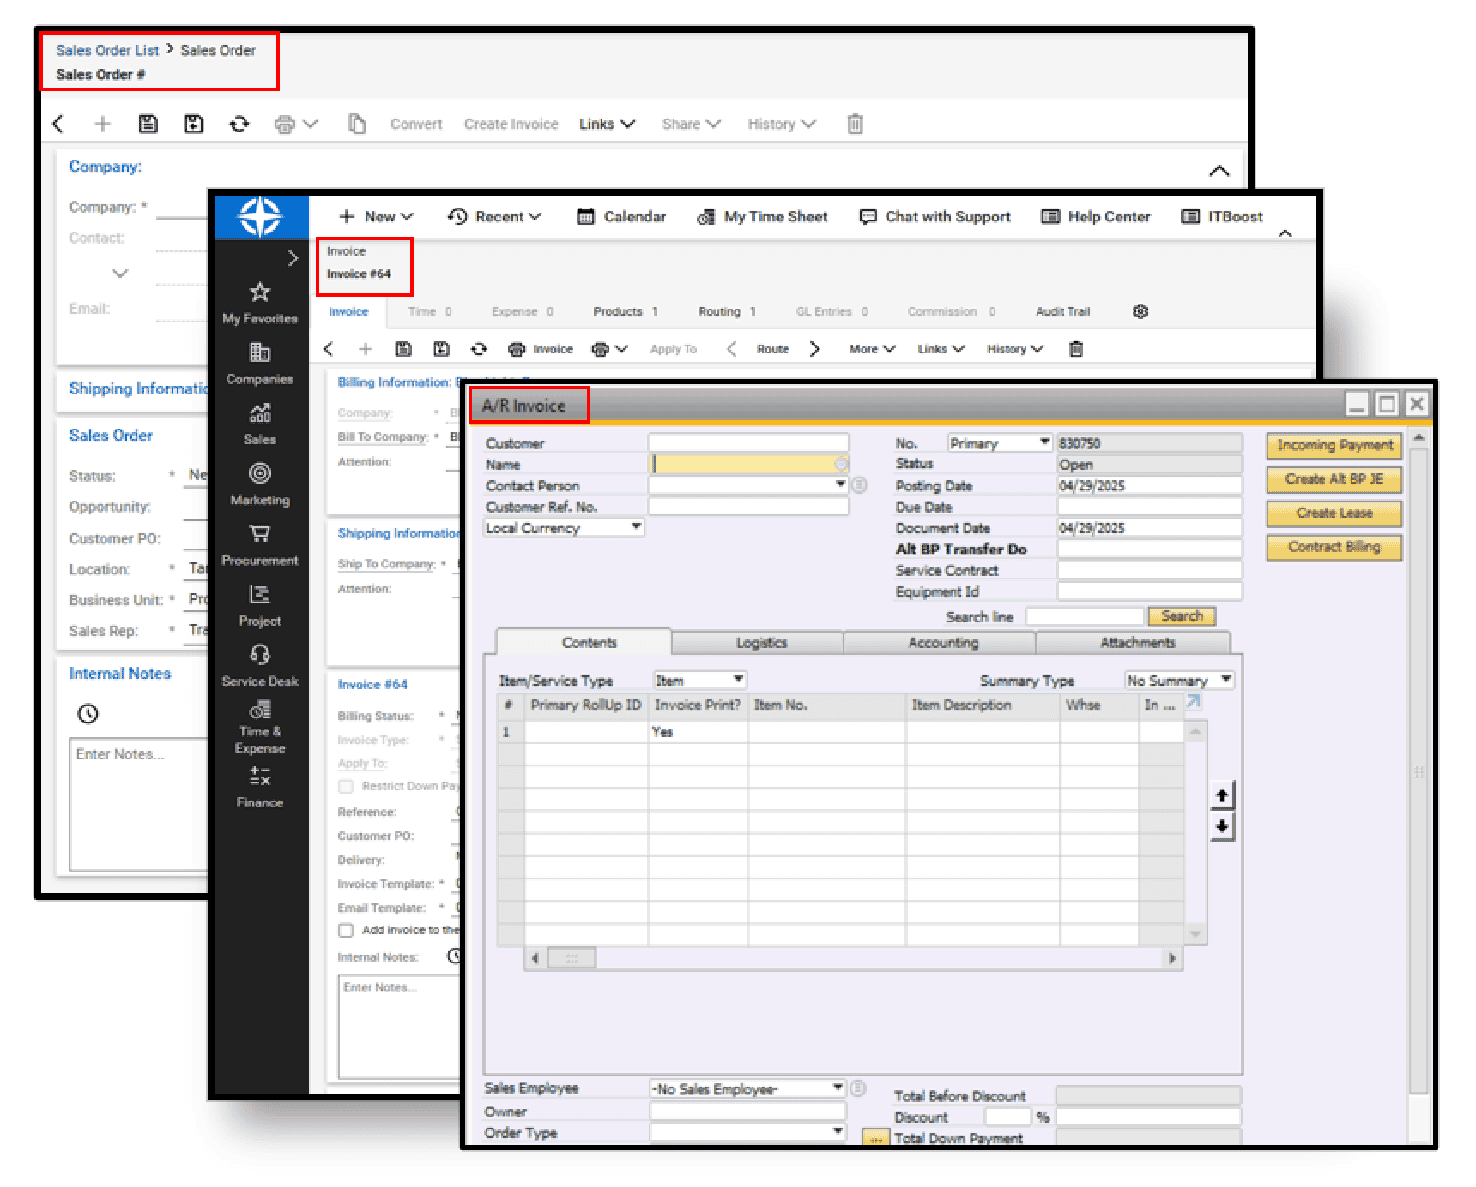Click the delete trash icon in Sales Order toolbar

click(x=855, y=124)
